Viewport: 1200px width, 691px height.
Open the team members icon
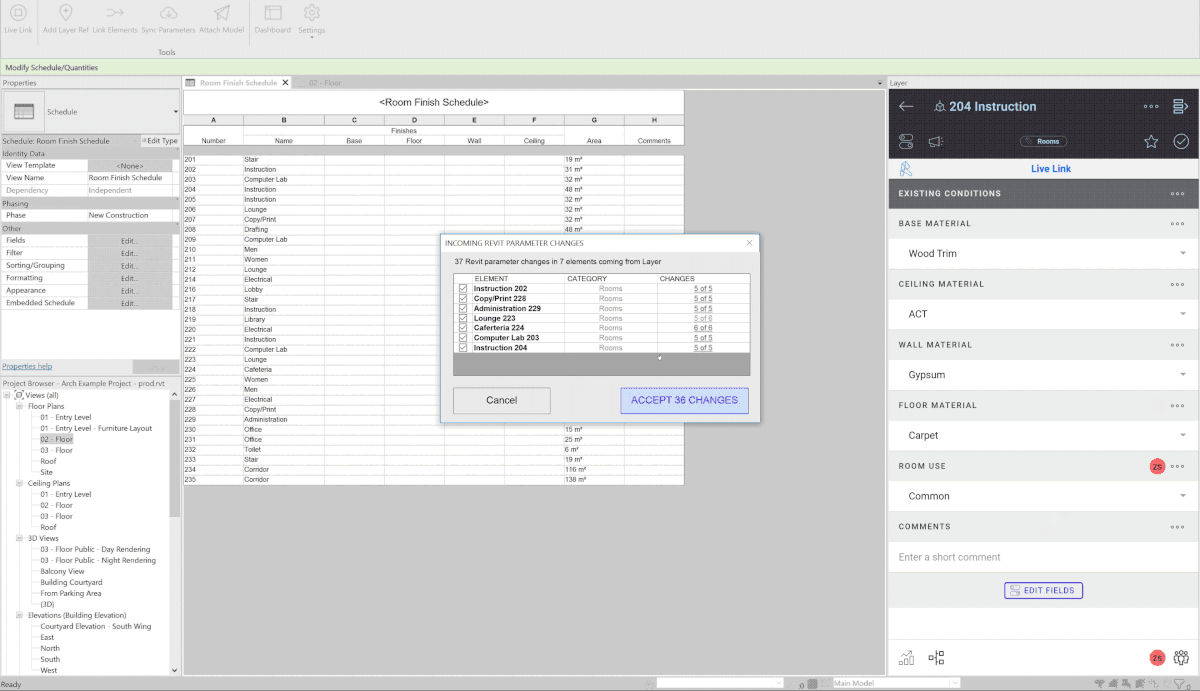pos(1181,658)
